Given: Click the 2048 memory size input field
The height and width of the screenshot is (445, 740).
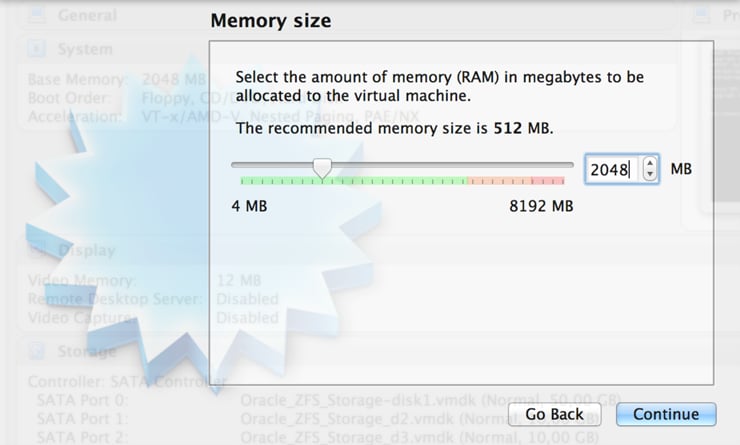Looking at the screenshot, I should [x=608, y=170].
